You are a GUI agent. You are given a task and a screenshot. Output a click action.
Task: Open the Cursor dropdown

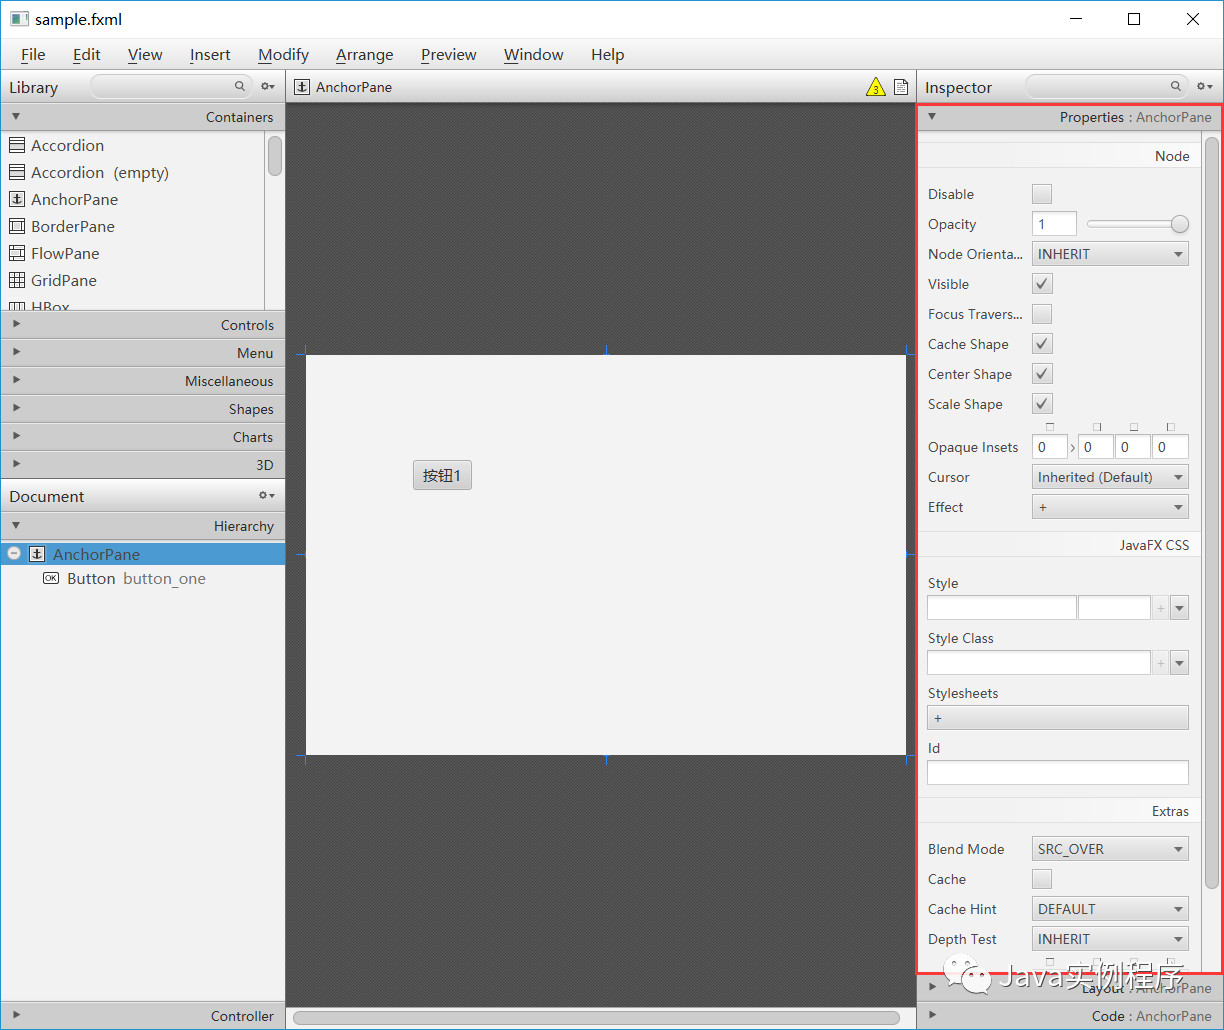pyautogui.click(x=1110, y=476)
